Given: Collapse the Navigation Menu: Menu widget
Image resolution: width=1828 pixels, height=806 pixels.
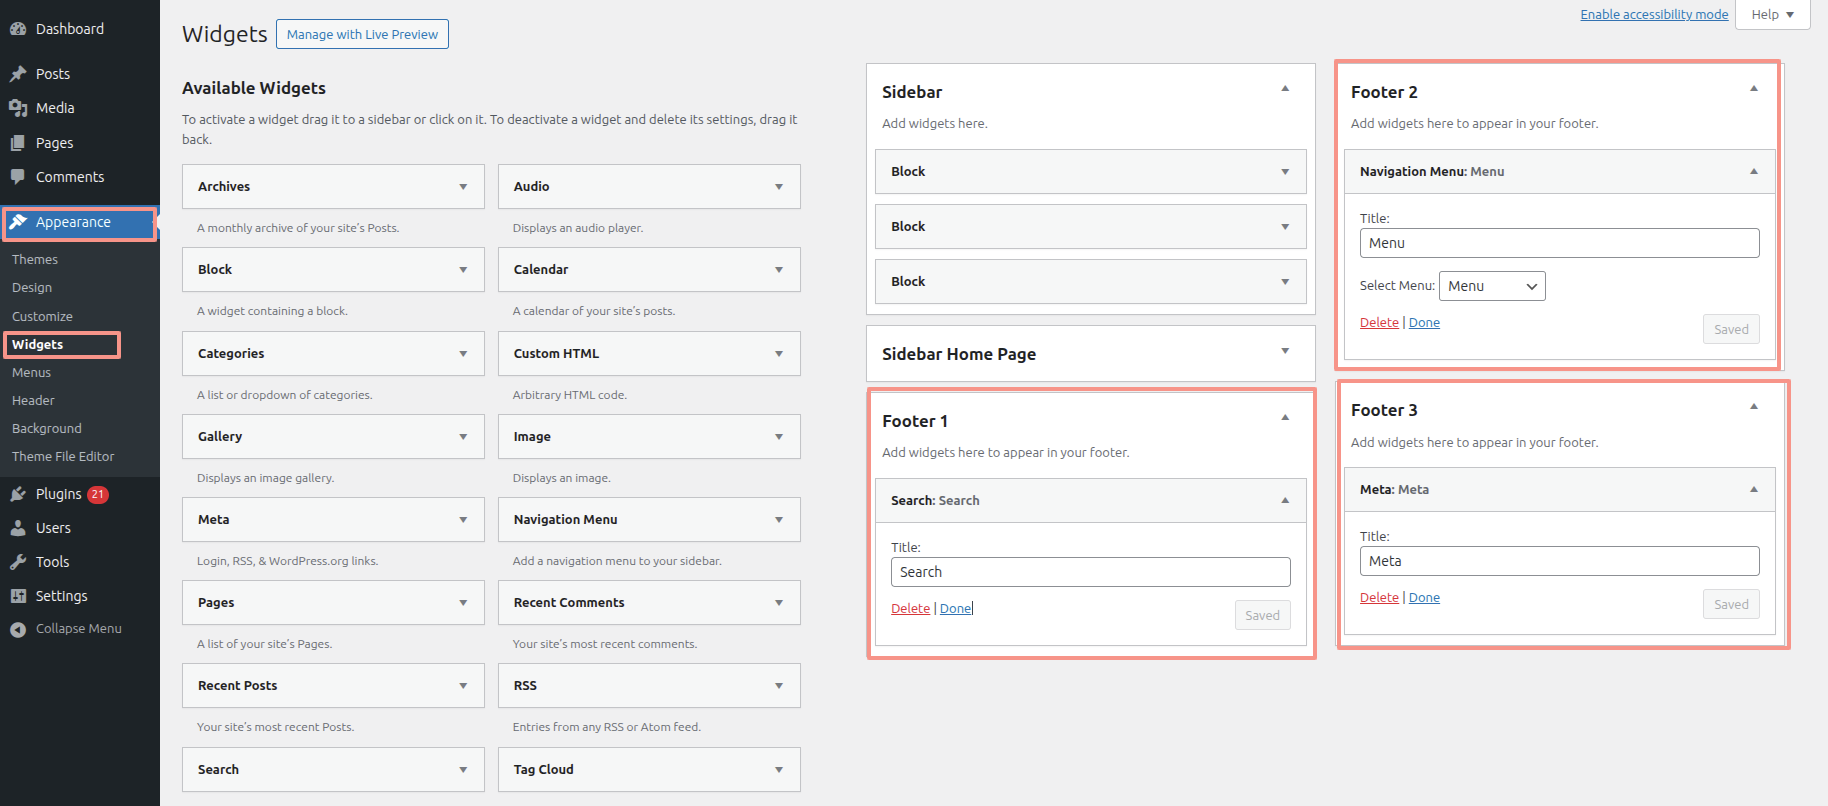Looking at the screenshot, I should 1754,172.
